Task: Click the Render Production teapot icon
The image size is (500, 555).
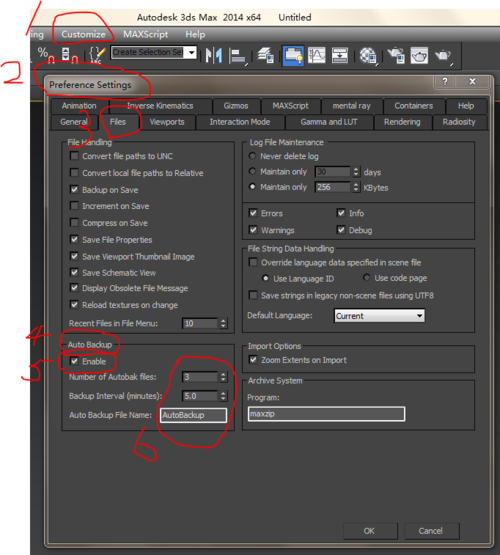Action: (x=444, y=56)
